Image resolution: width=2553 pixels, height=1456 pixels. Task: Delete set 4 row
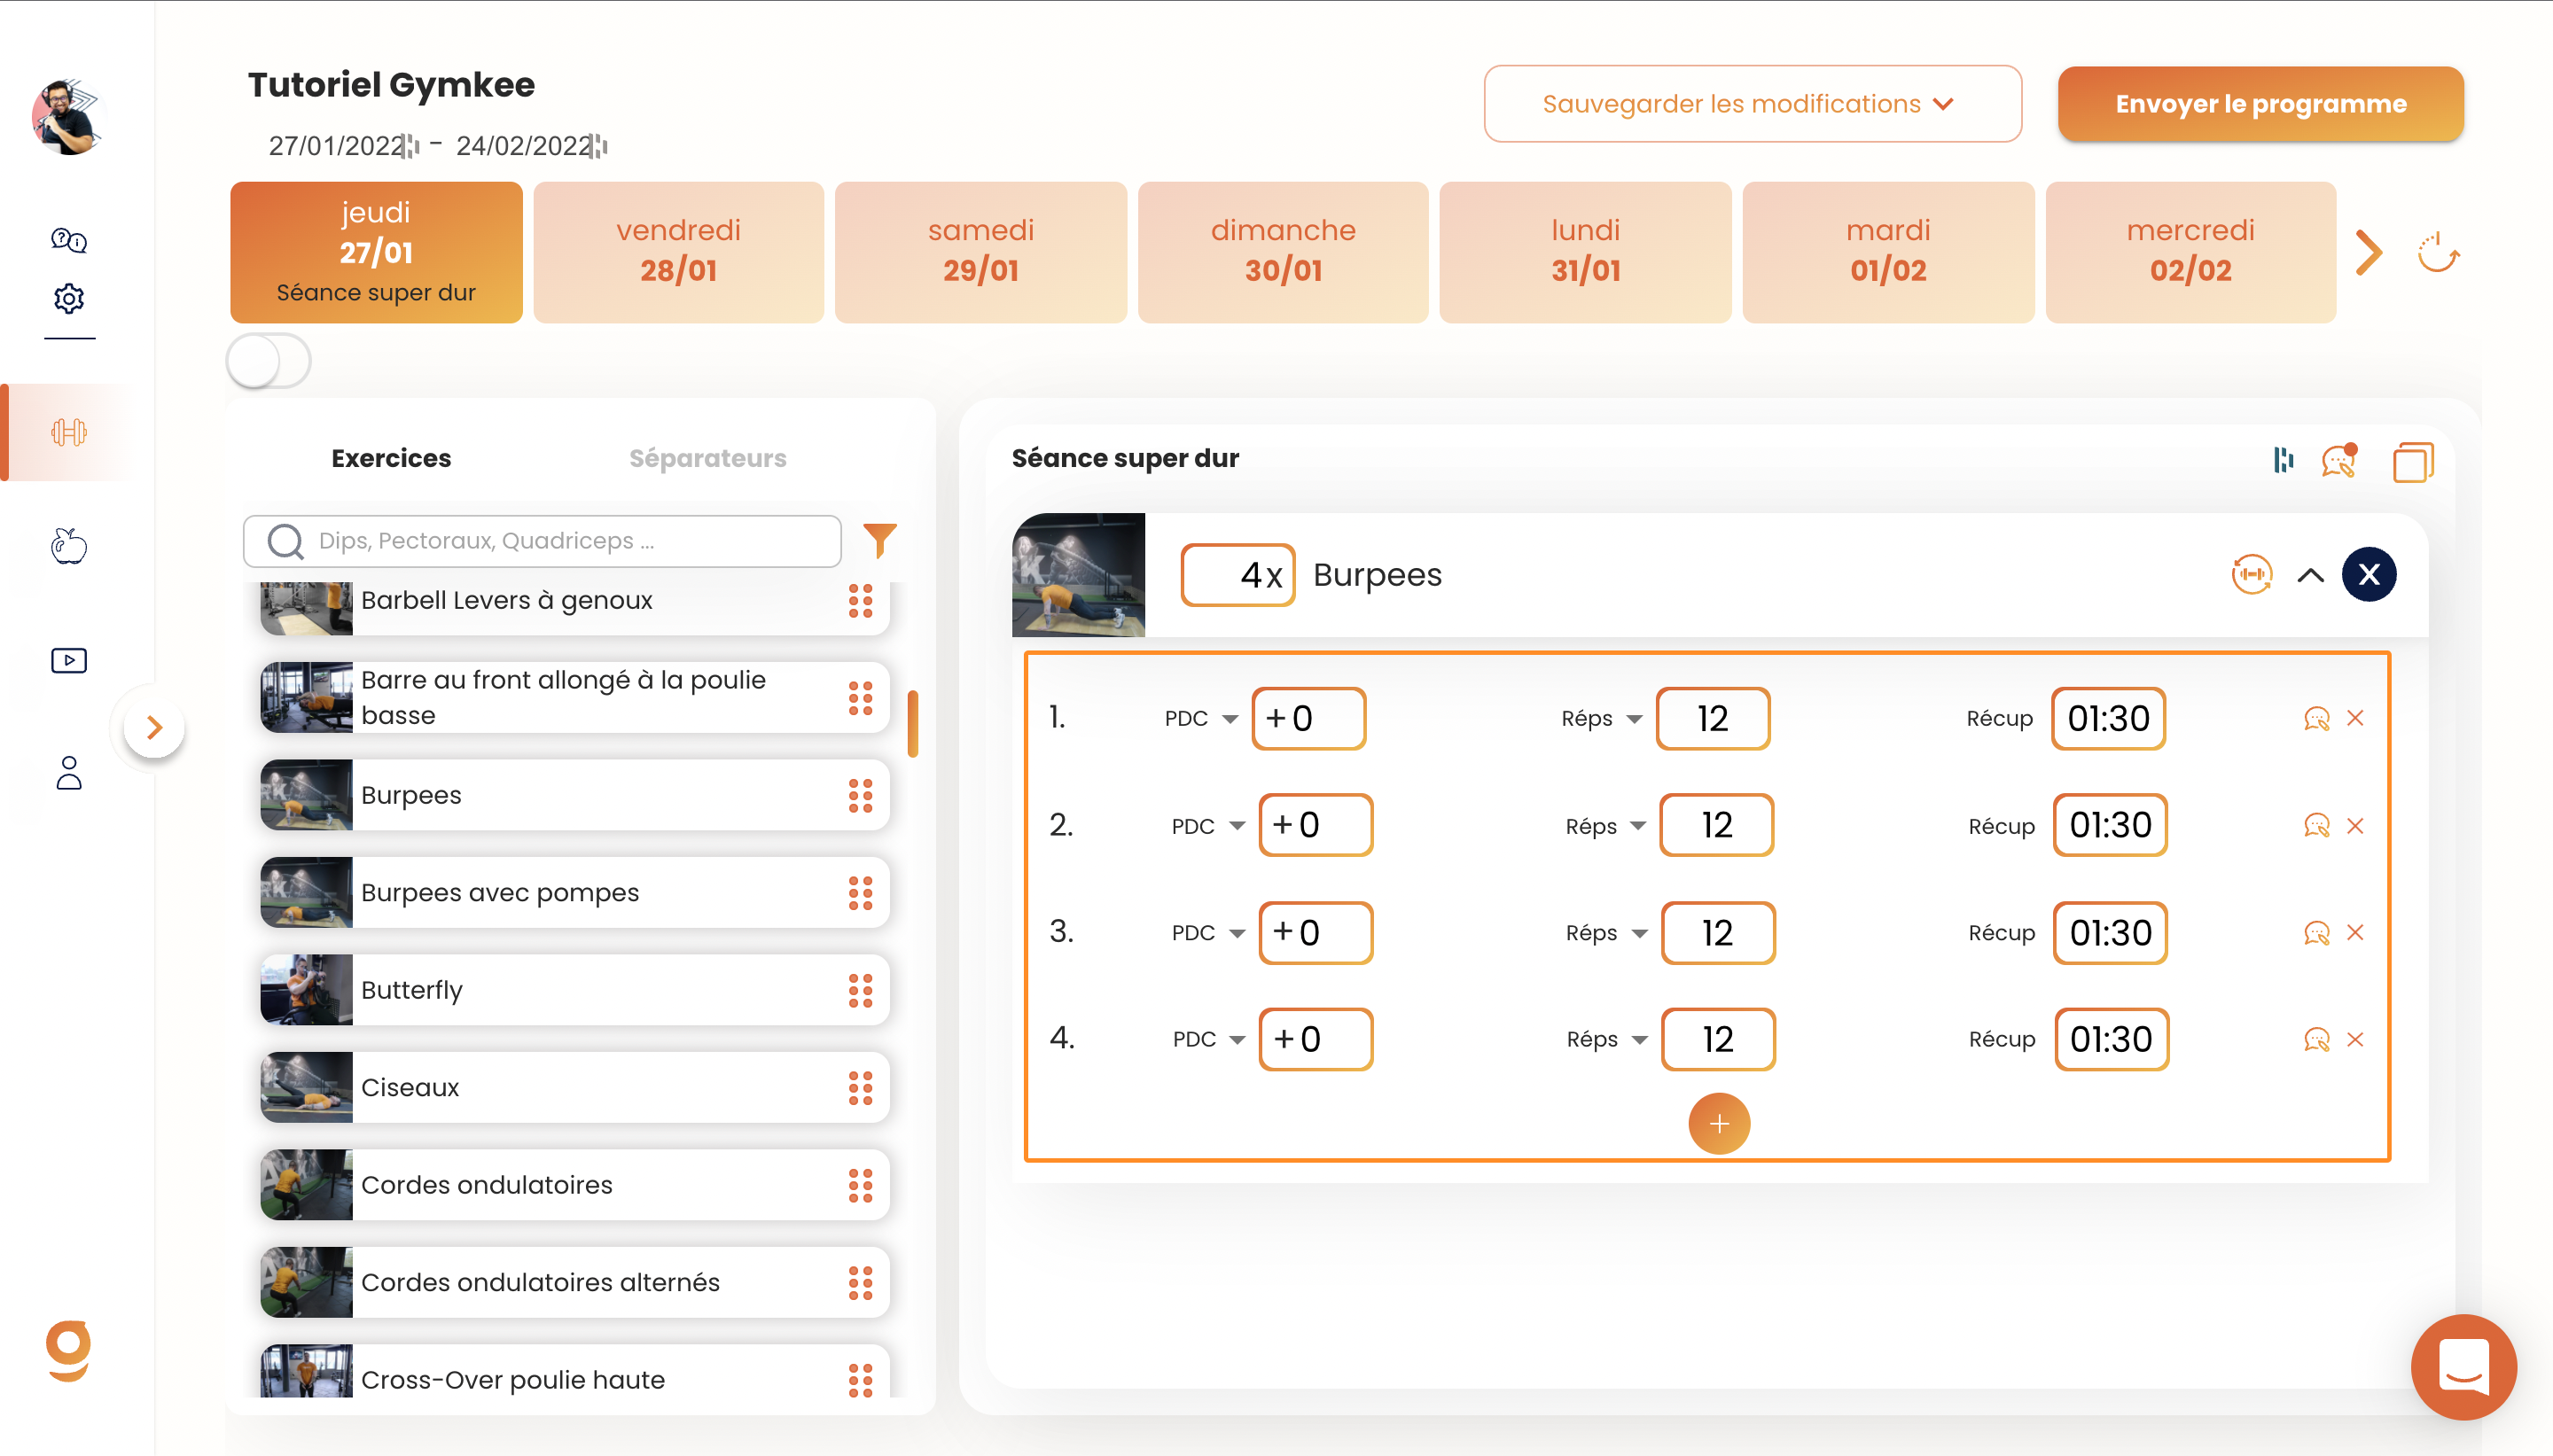click(2355, 1039)
